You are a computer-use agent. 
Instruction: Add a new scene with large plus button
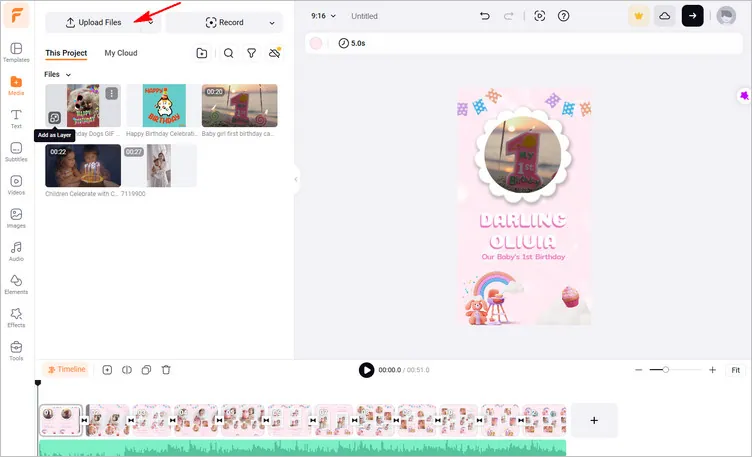[x=594, y=420]
